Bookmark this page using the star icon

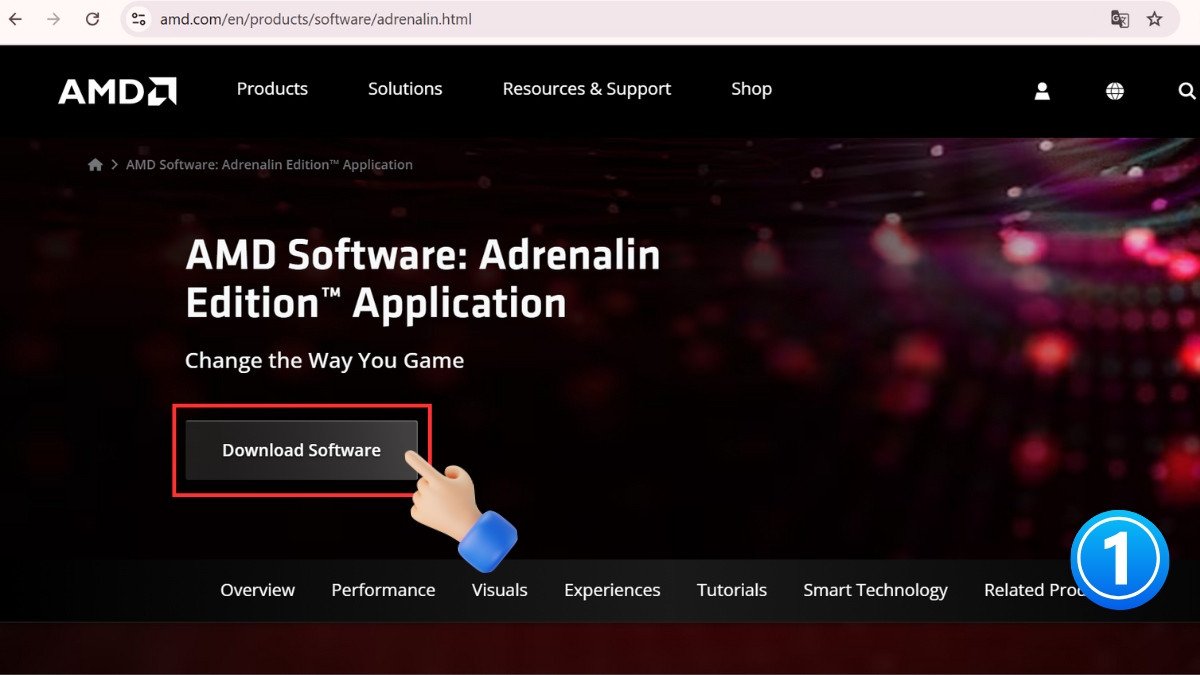[x=1155, y=18]
